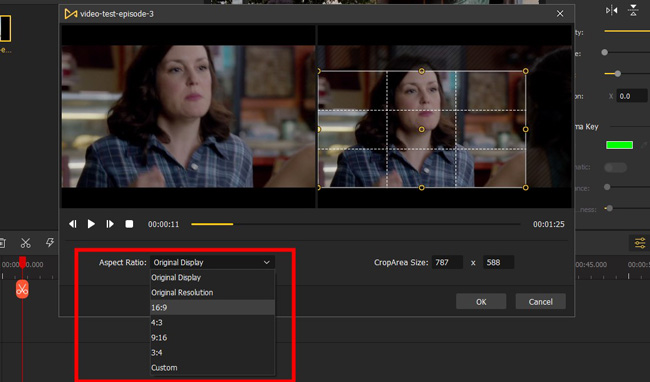Image resolution: width=650 pixels, height=382 pixels.
Task: Stop the preview playback
Action: click(x=129, y=224)
